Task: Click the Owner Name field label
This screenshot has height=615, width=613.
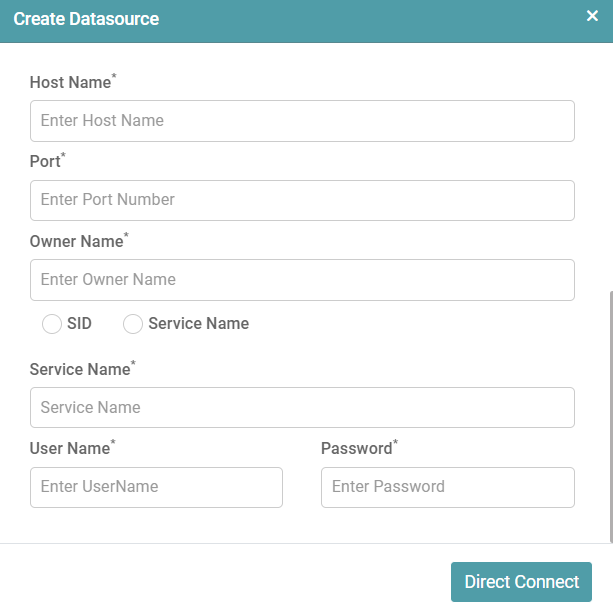Action: point(76,241)
